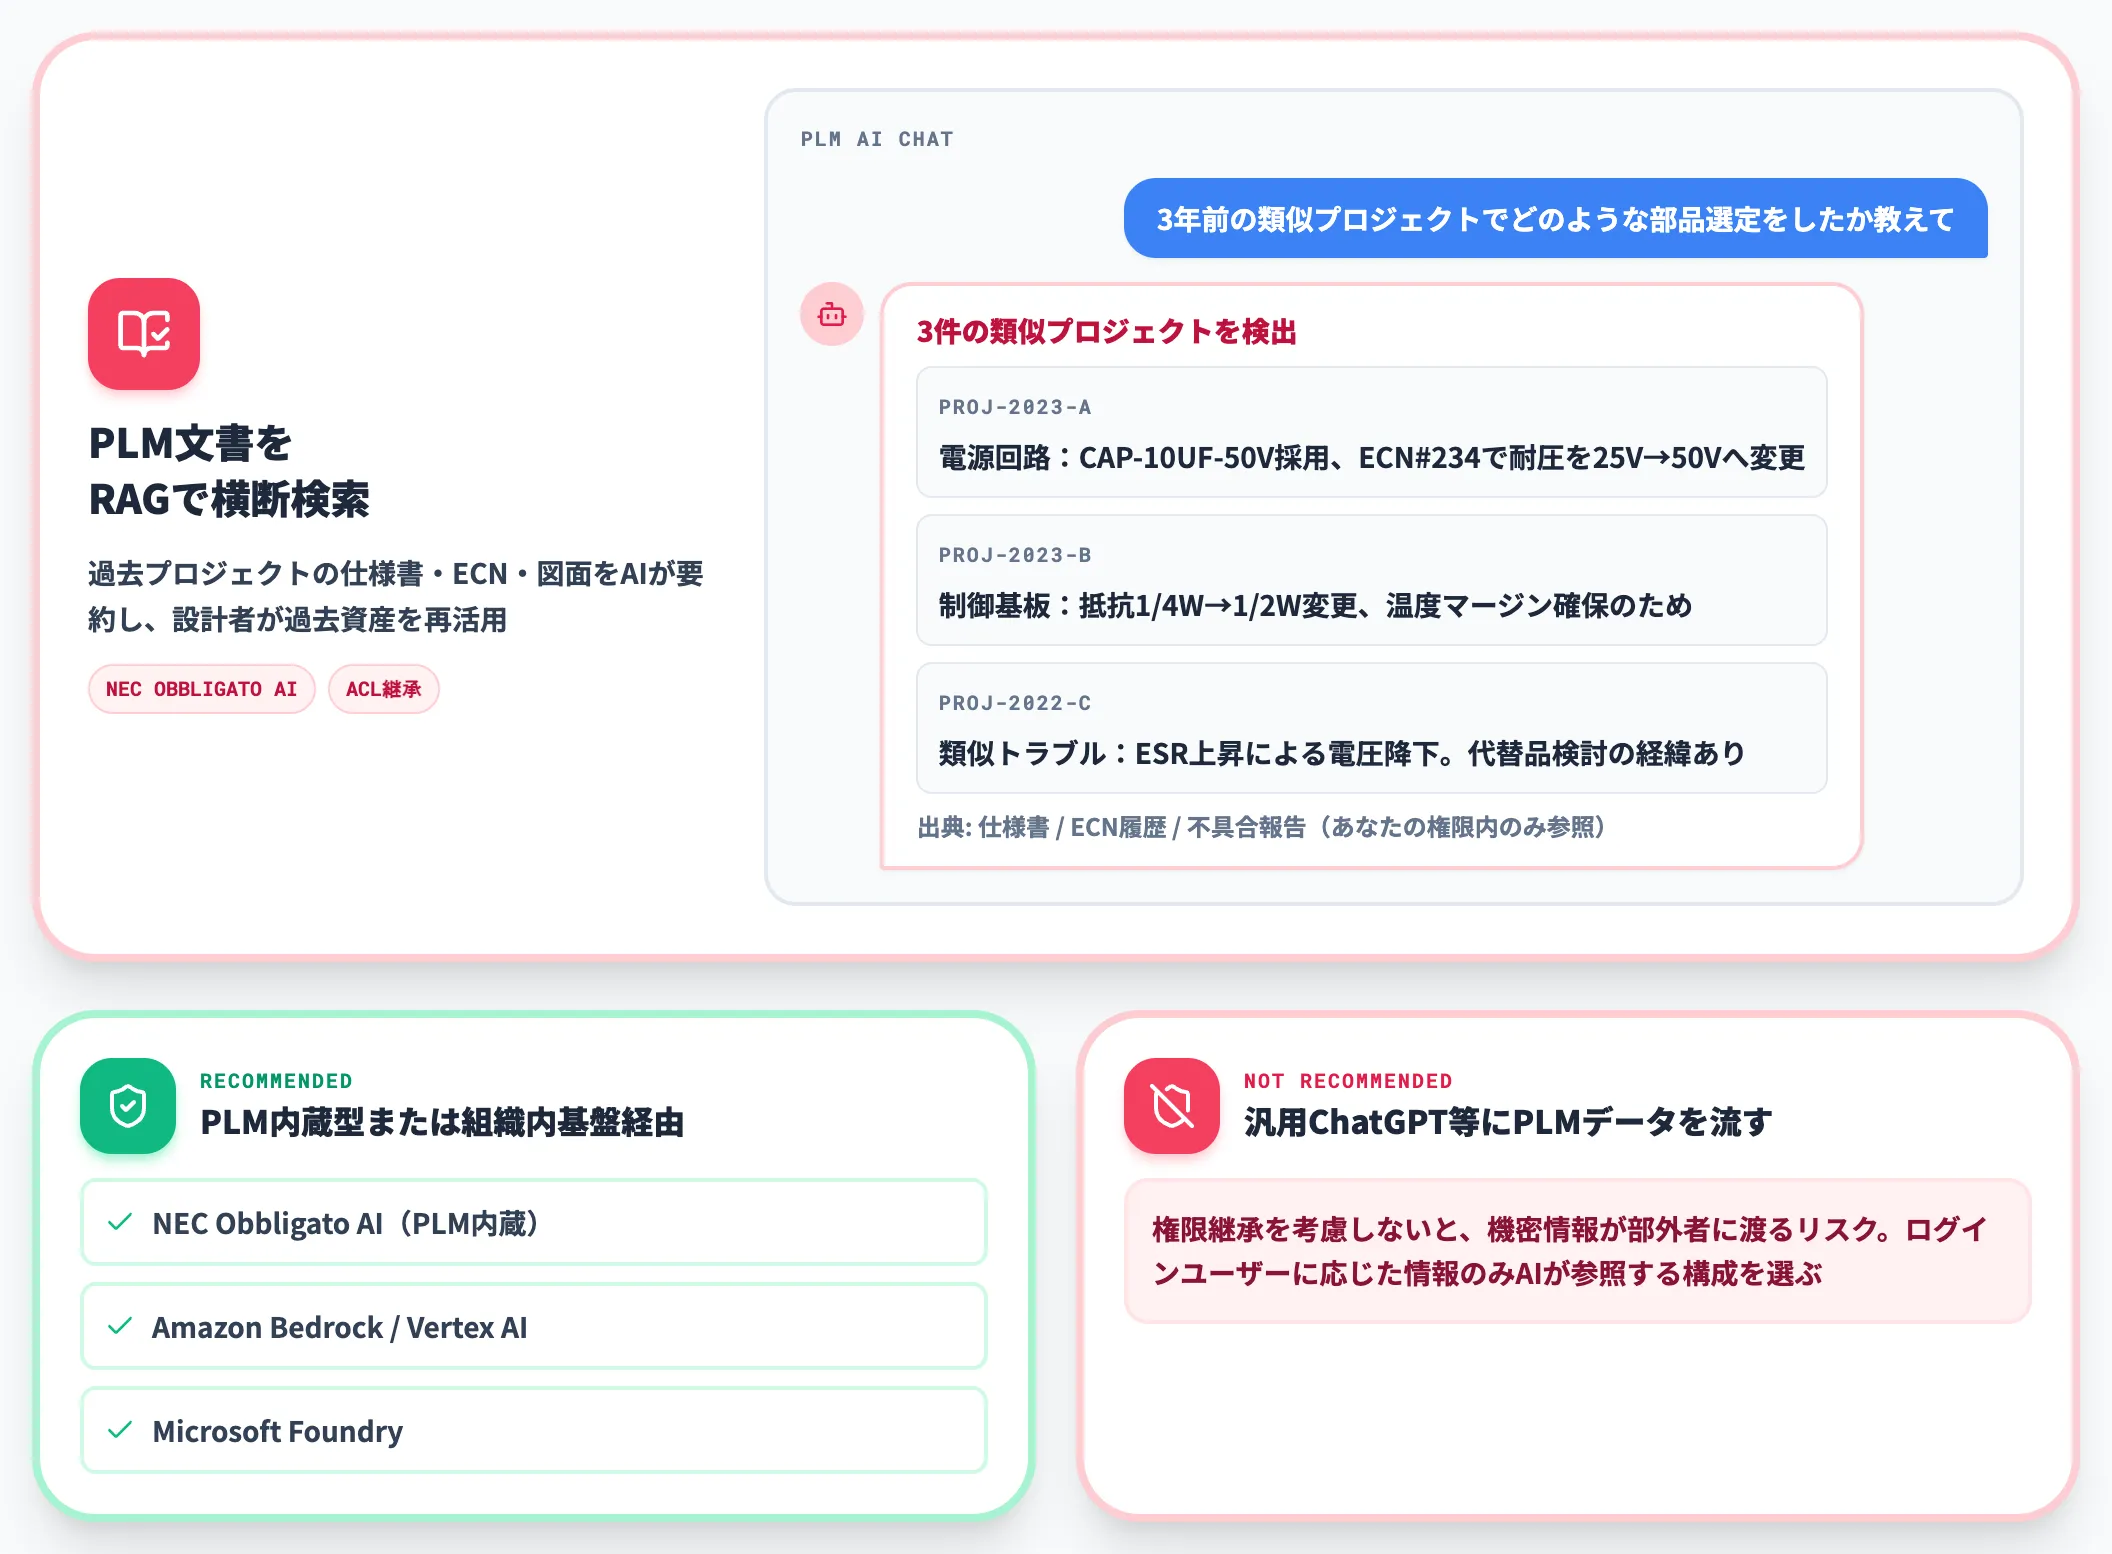Click the checkmark beside NEC Obbligato AI
The width and height of the screenshot is (2112, 1554).
pyautogui.click(x=120, y=1222)
